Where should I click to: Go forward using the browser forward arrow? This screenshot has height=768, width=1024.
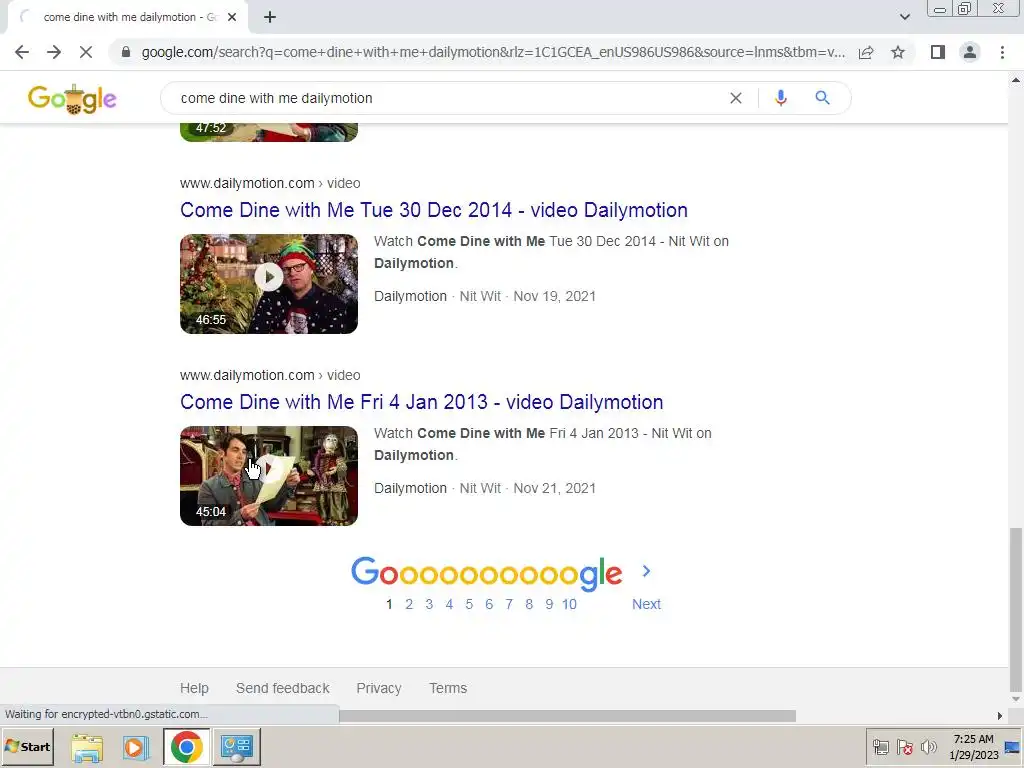[x=54, y=52]
